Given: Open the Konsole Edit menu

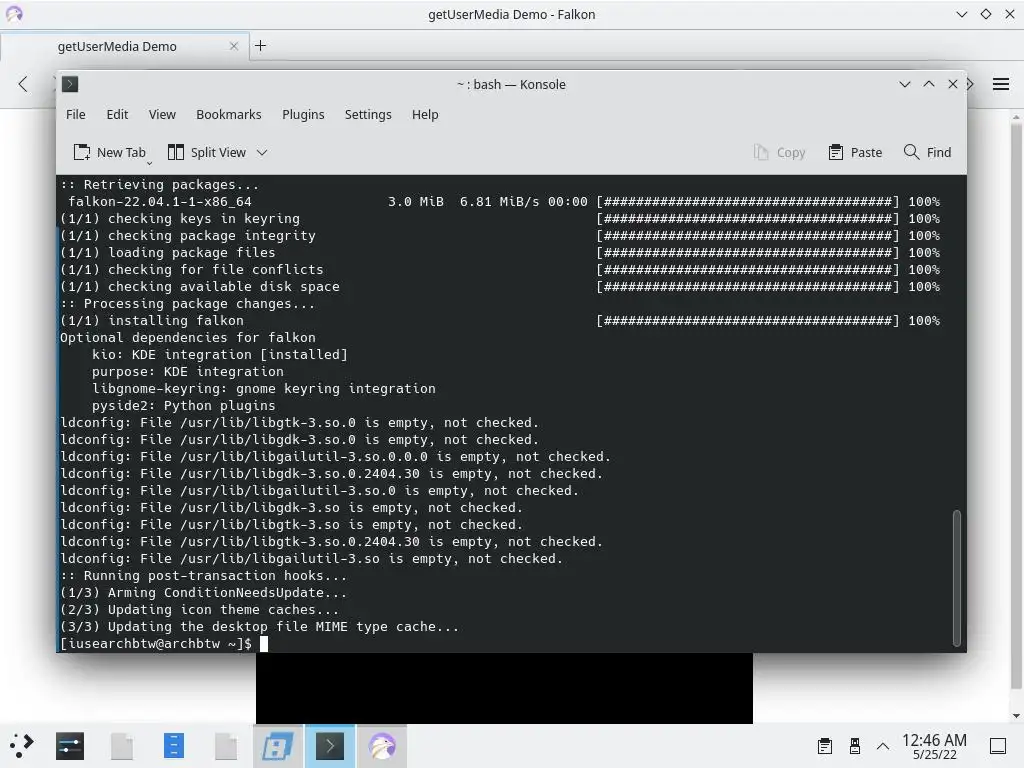Looking at the screenshot, I should click(x=118, y=114).
